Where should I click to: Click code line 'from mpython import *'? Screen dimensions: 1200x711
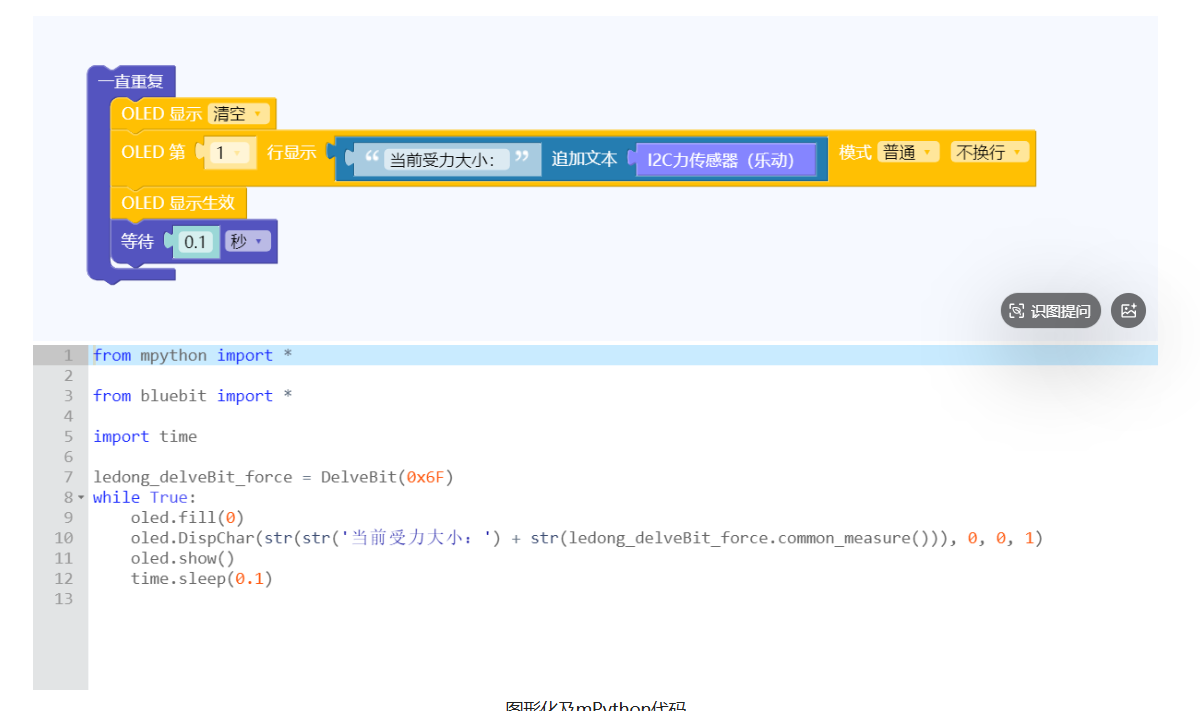(193, 355)
